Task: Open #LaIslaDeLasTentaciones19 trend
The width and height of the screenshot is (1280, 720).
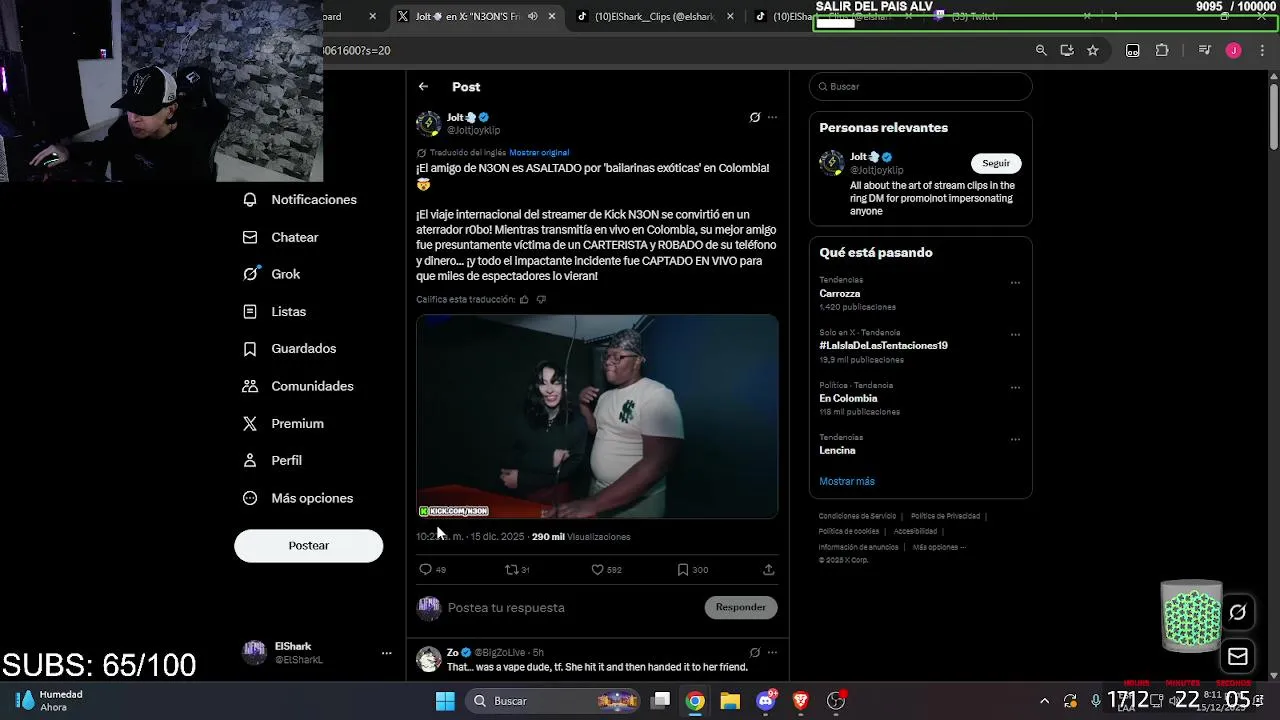Action: point(883,346)
